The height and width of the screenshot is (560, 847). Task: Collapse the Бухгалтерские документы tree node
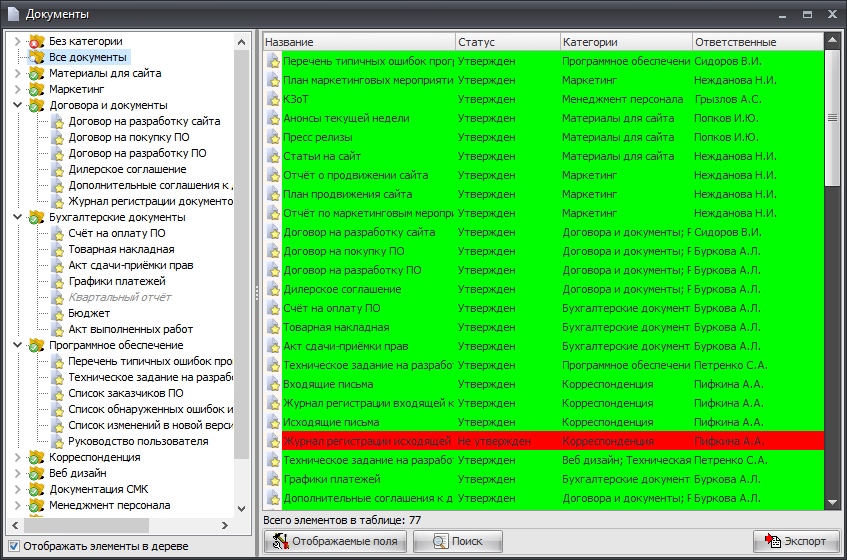click(17, 217)
